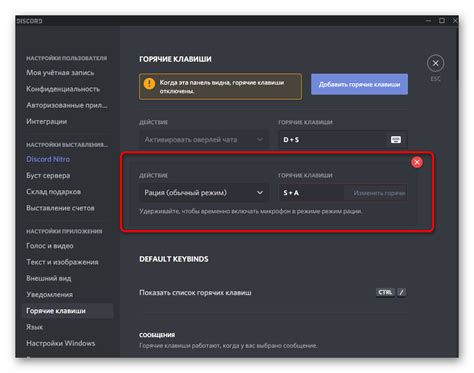Viewport: 474px width, 373px height.
Task: Select the D + S keybind field
Action: tap(343, 140)
